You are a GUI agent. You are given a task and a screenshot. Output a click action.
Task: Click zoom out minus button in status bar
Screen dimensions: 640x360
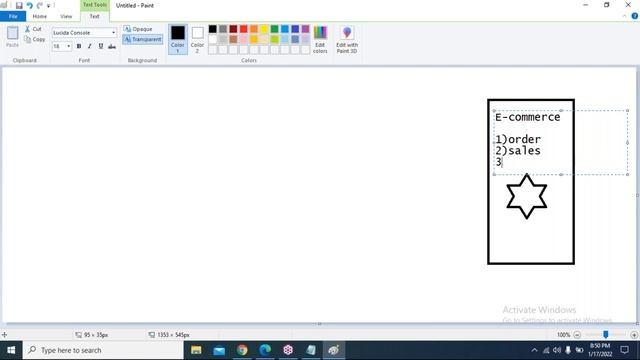(577, 335)
